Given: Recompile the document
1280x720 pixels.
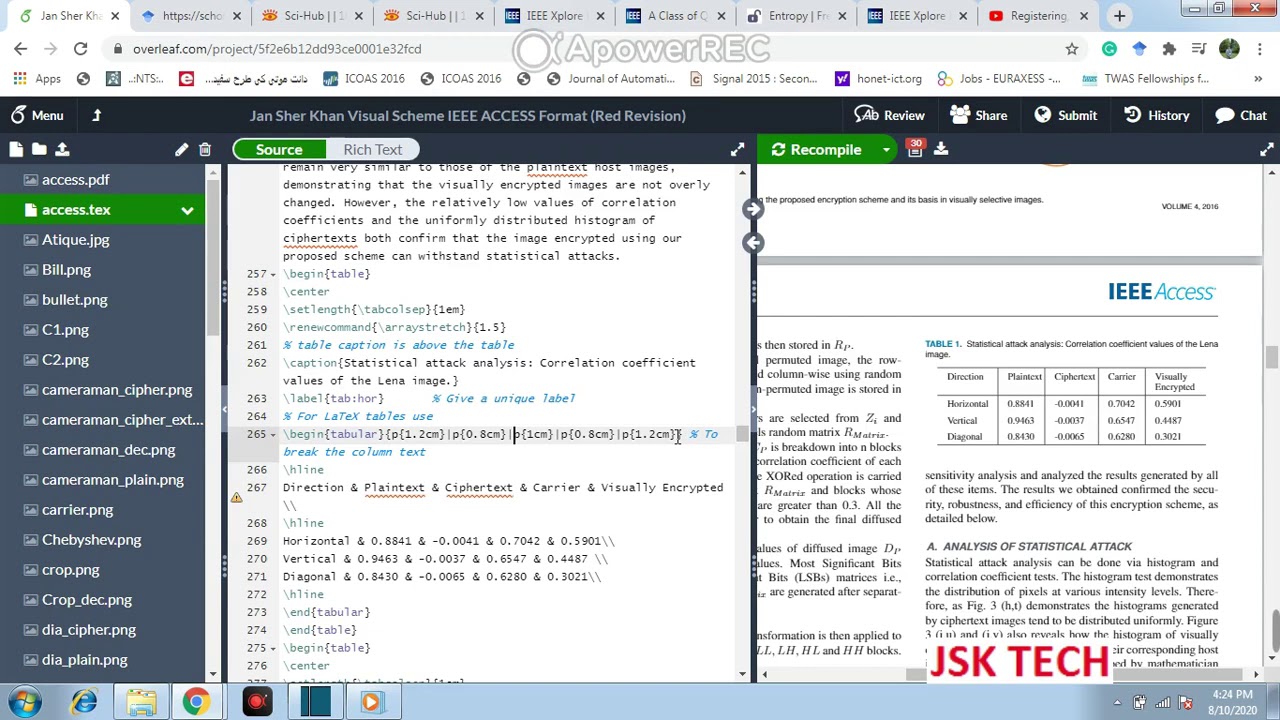Looking at the screenshot, I should tap(816, 149).
